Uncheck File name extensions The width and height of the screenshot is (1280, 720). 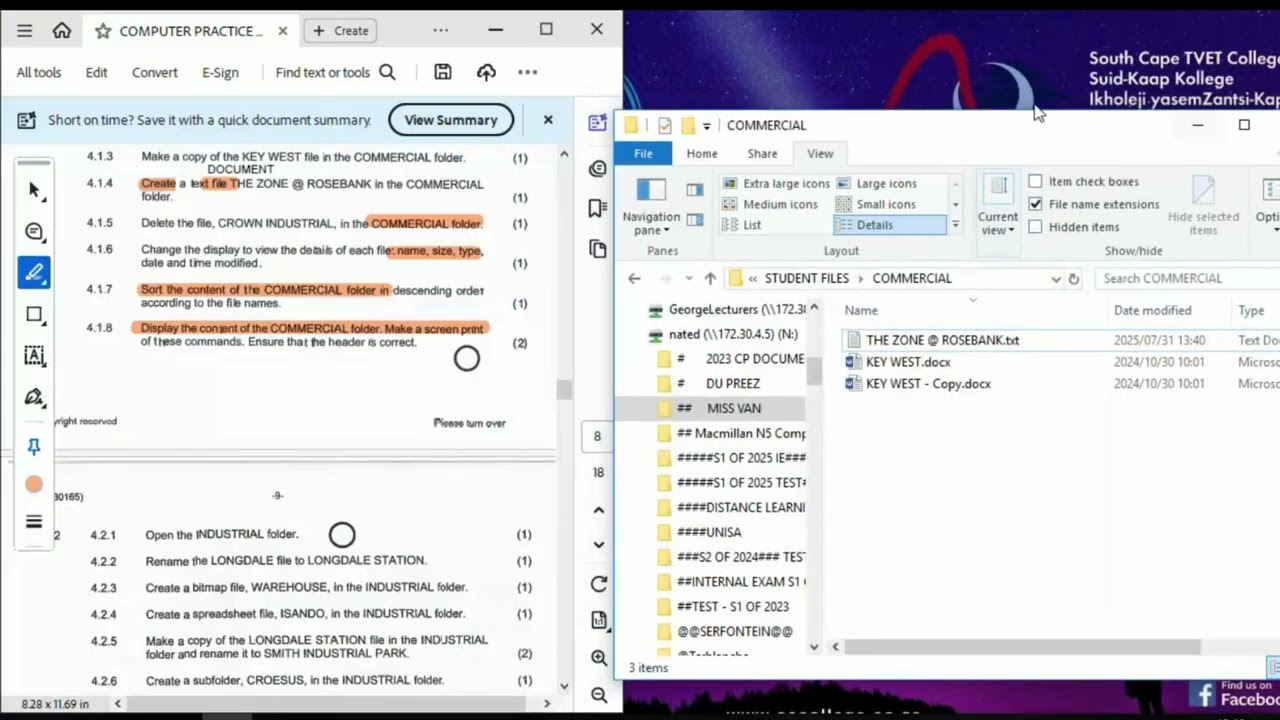[x=1036, y=204]
